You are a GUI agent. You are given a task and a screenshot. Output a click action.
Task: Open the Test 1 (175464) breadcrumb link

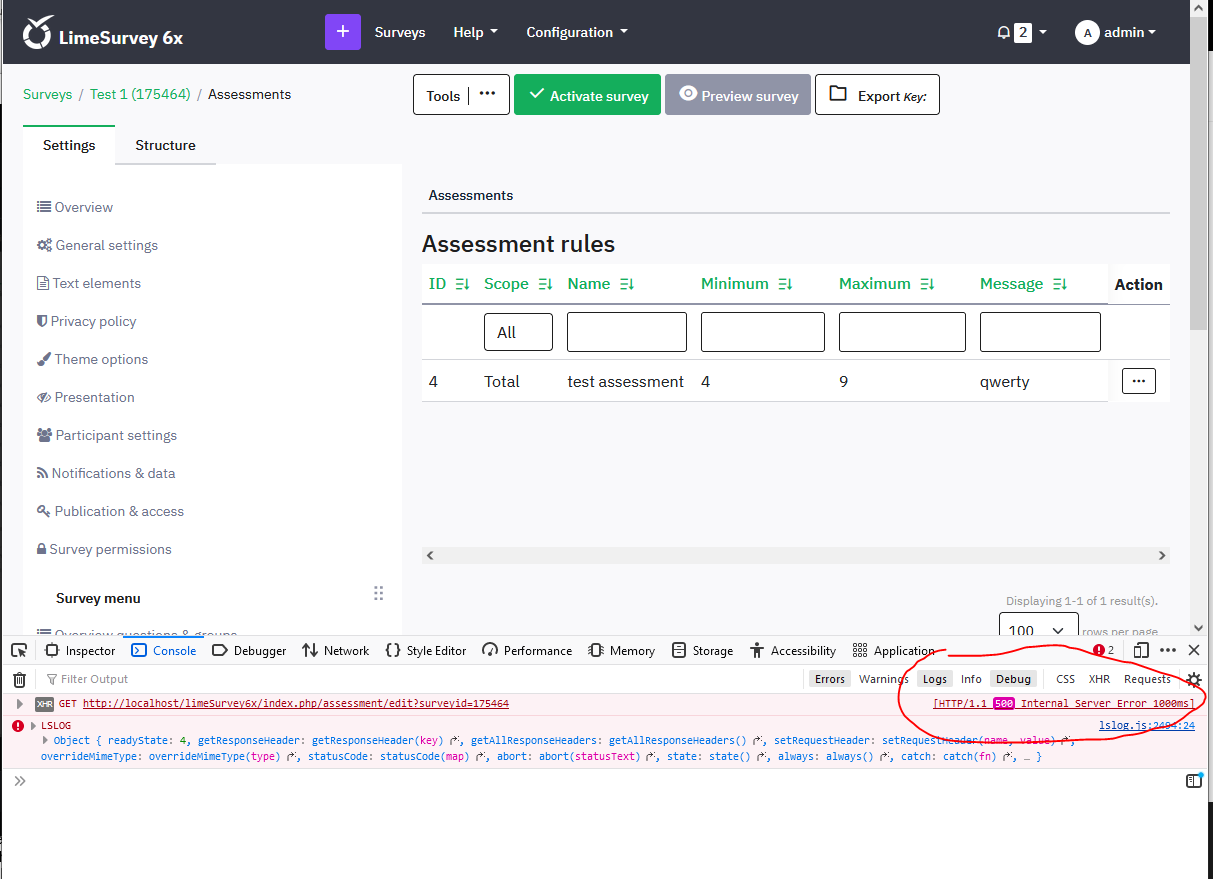point(140,94)
